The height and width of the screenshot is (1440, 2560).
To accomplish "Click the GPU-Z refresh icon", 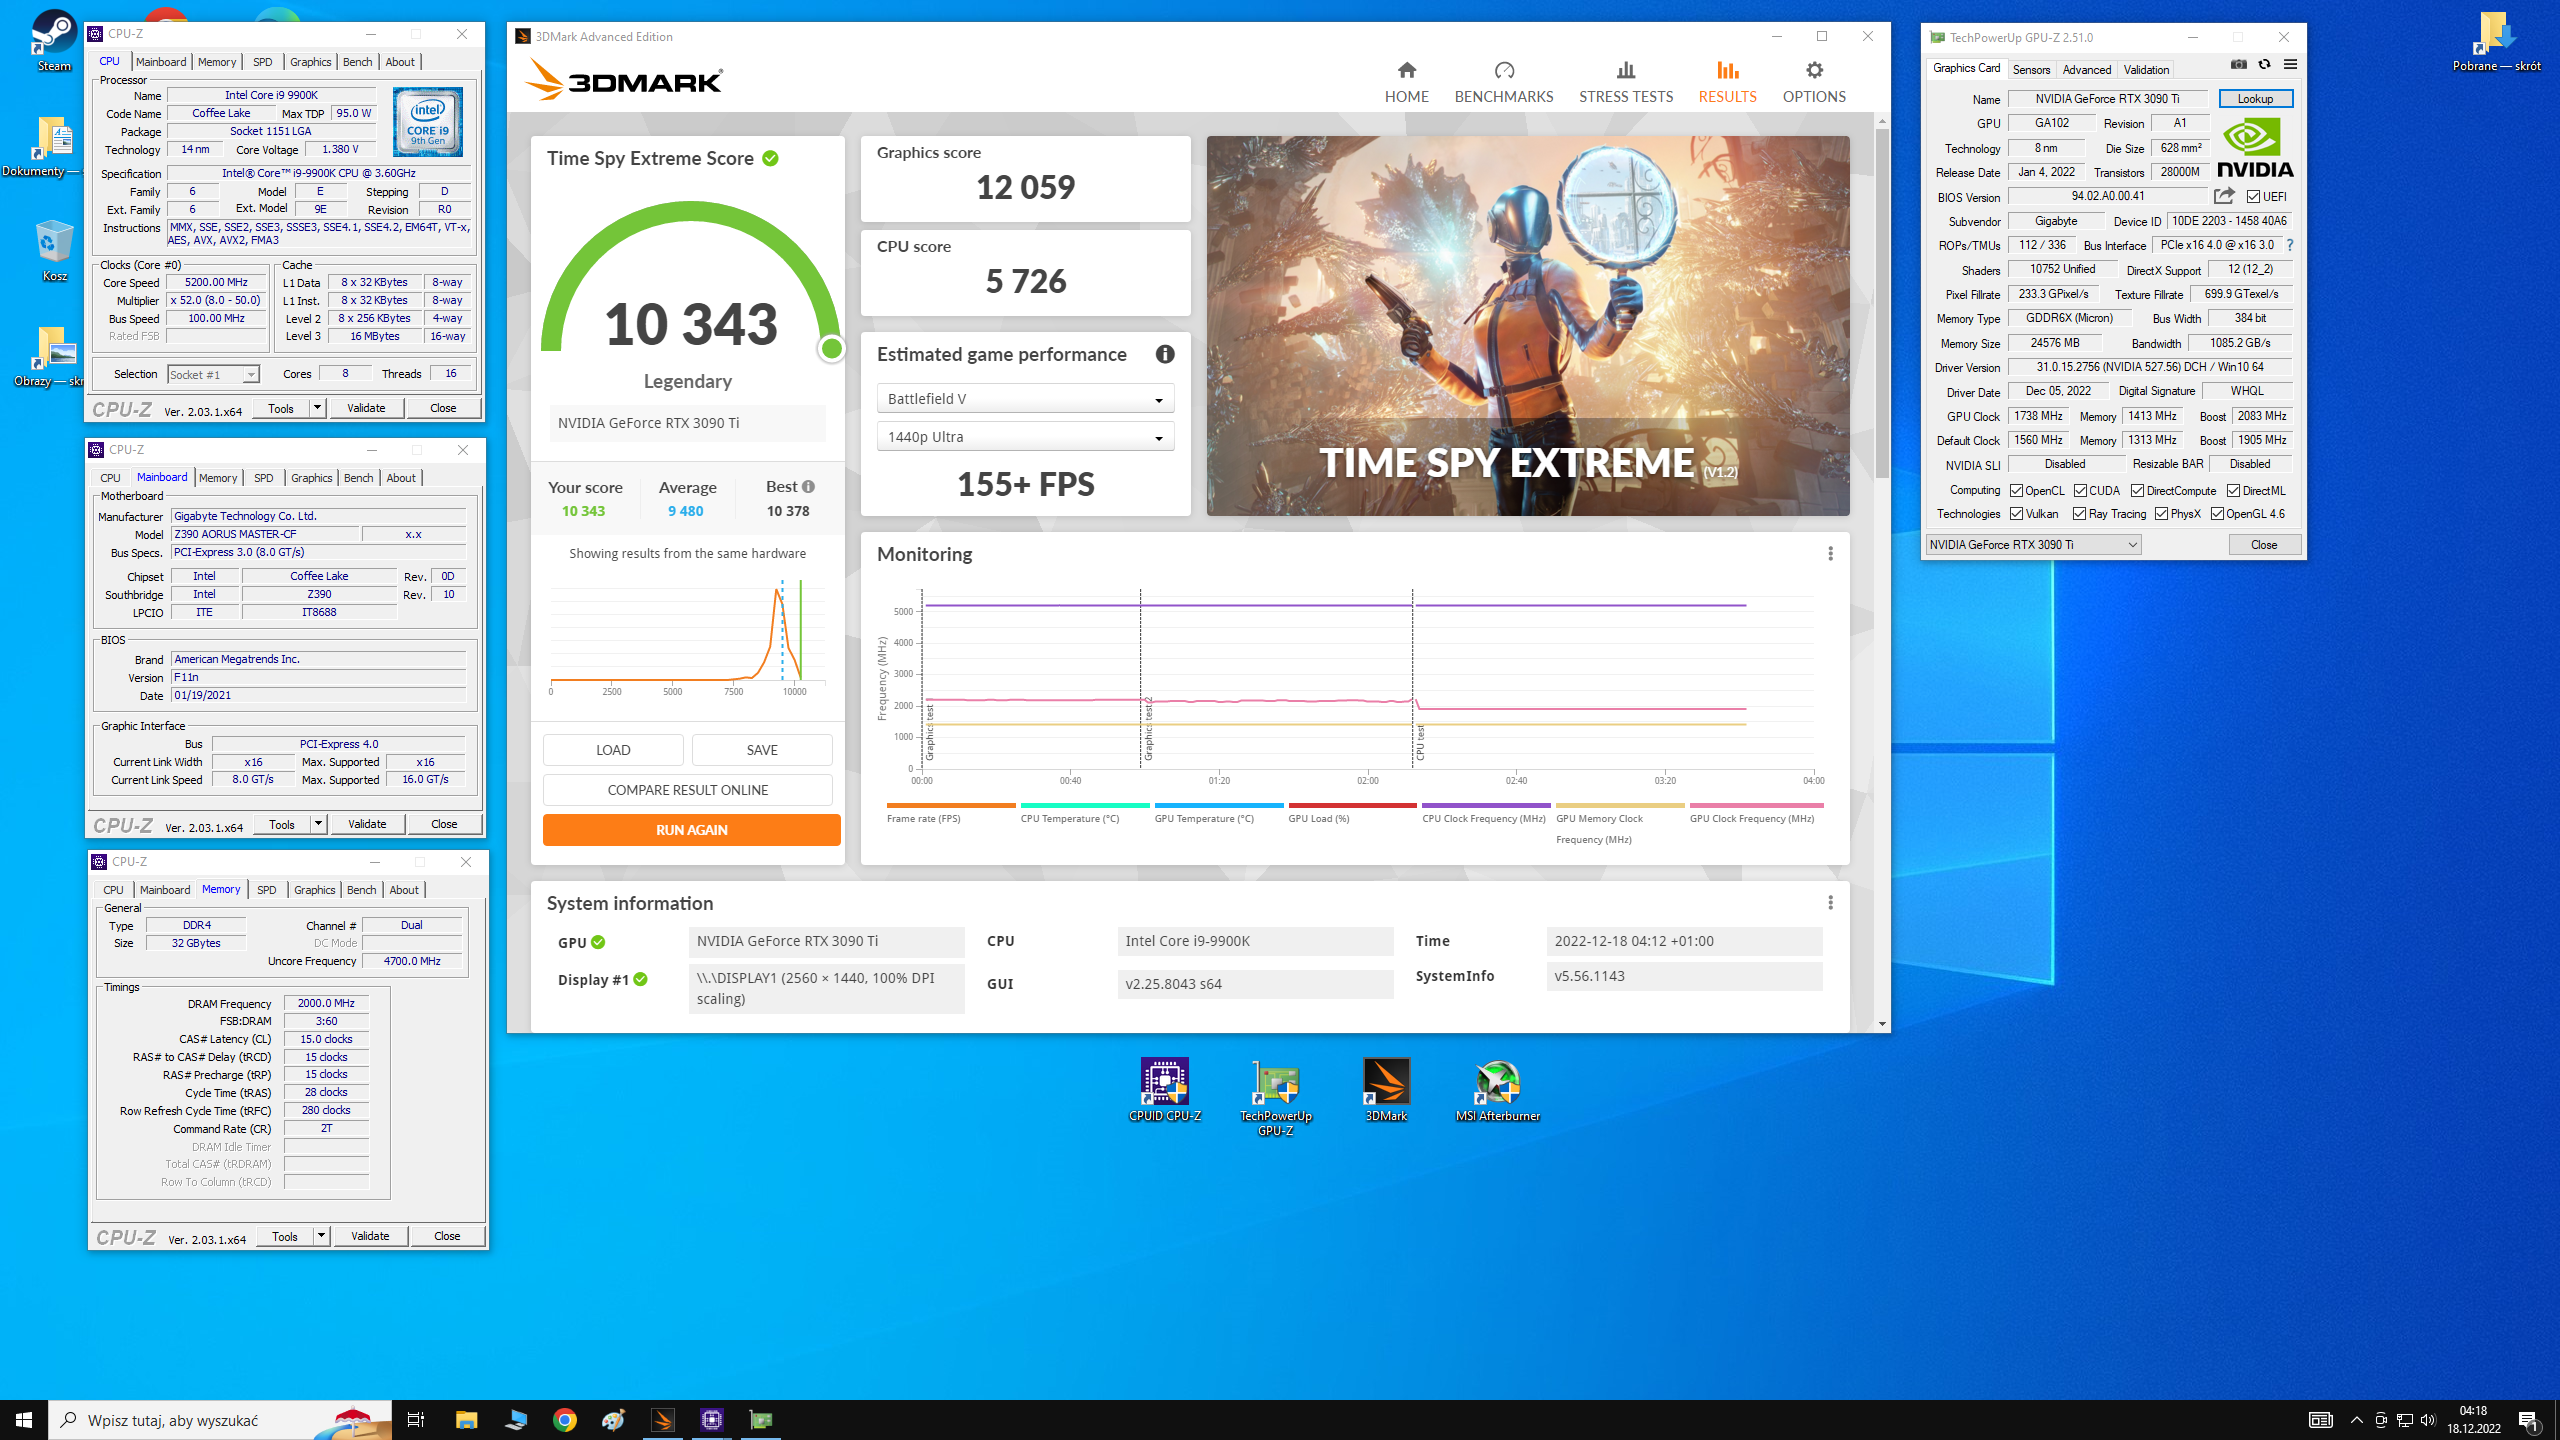I will click(2264, 65).
